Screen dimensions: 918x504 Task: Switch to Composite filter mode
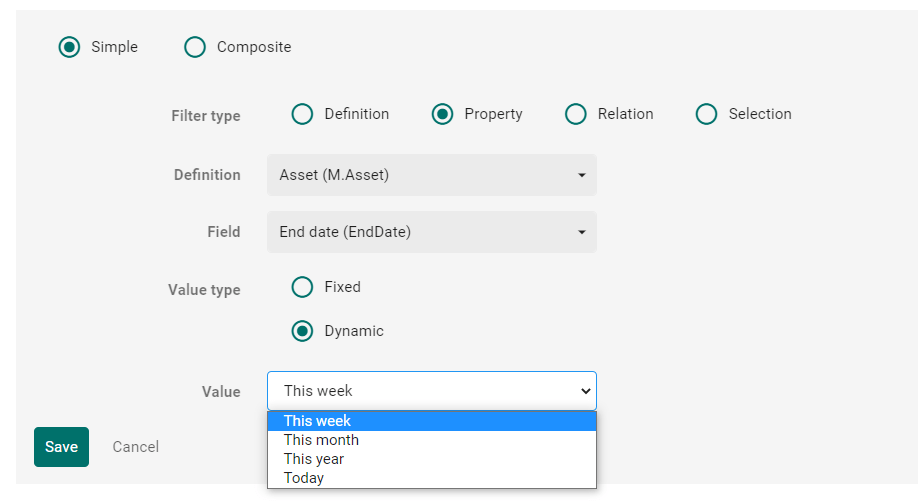pyautogui.click(x=195, y=47)
